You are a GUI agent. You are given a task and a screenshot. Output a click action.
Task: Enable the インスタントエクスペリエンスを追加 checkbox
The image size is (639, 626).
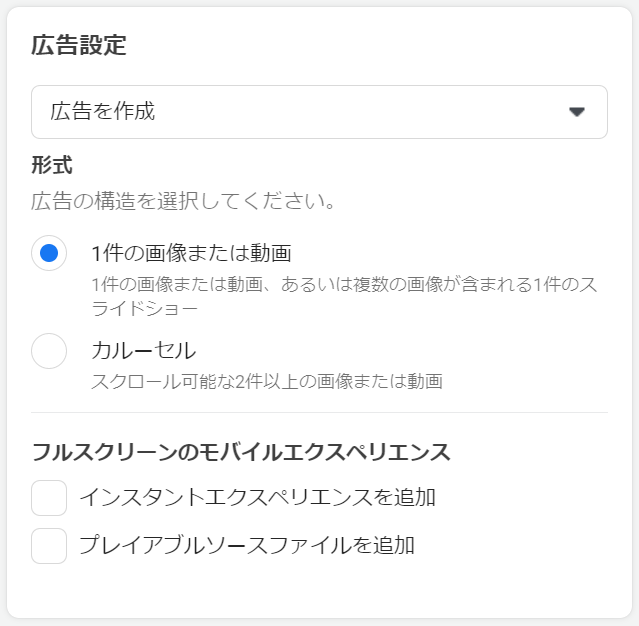point(49,497)
